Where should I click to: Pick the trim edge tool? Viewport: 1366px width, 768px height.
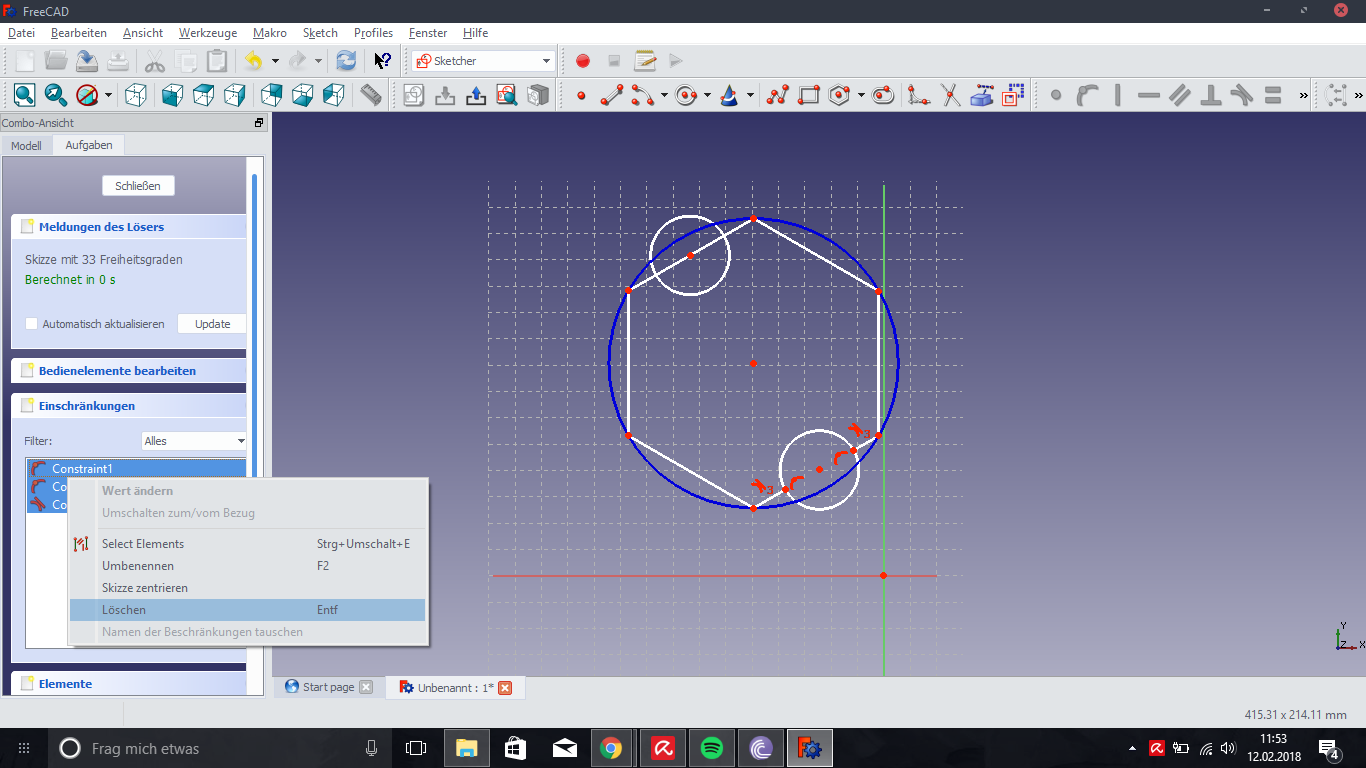pos(950,96)
